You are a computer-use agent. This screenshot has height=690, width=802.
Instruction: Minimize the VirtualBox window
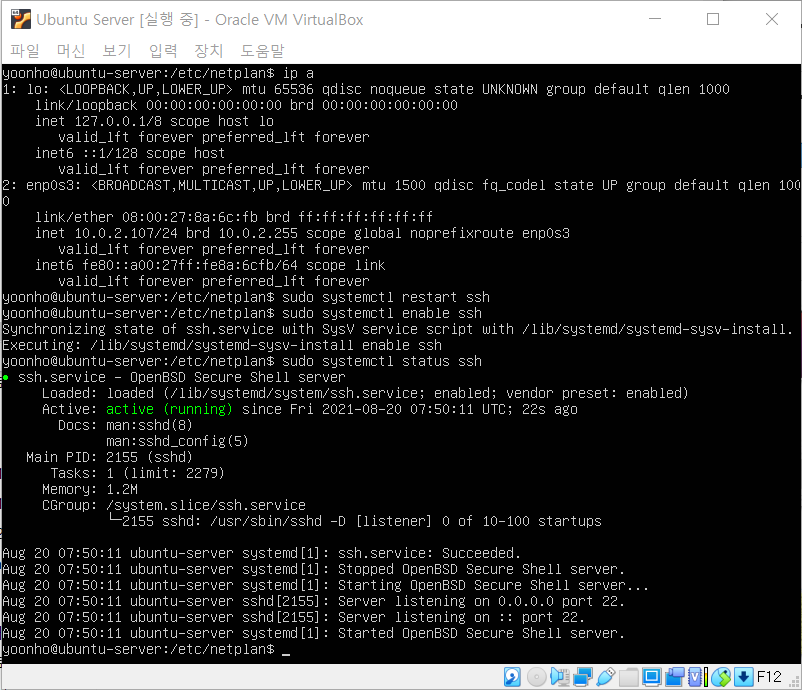655,19
